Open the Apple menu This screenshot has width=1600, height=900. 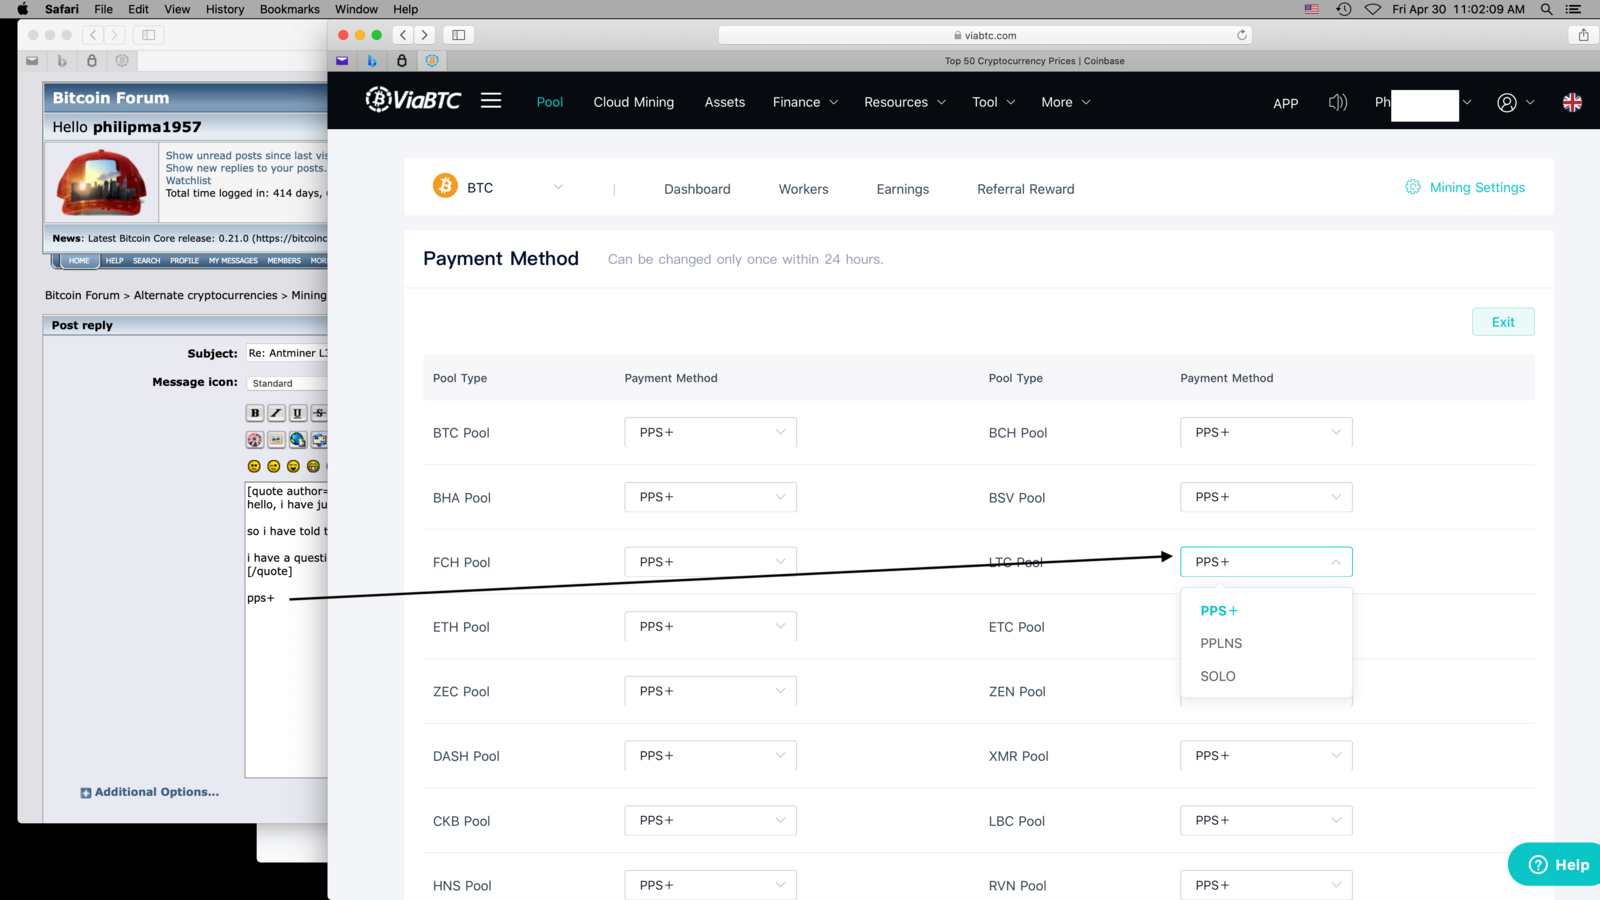22,9
